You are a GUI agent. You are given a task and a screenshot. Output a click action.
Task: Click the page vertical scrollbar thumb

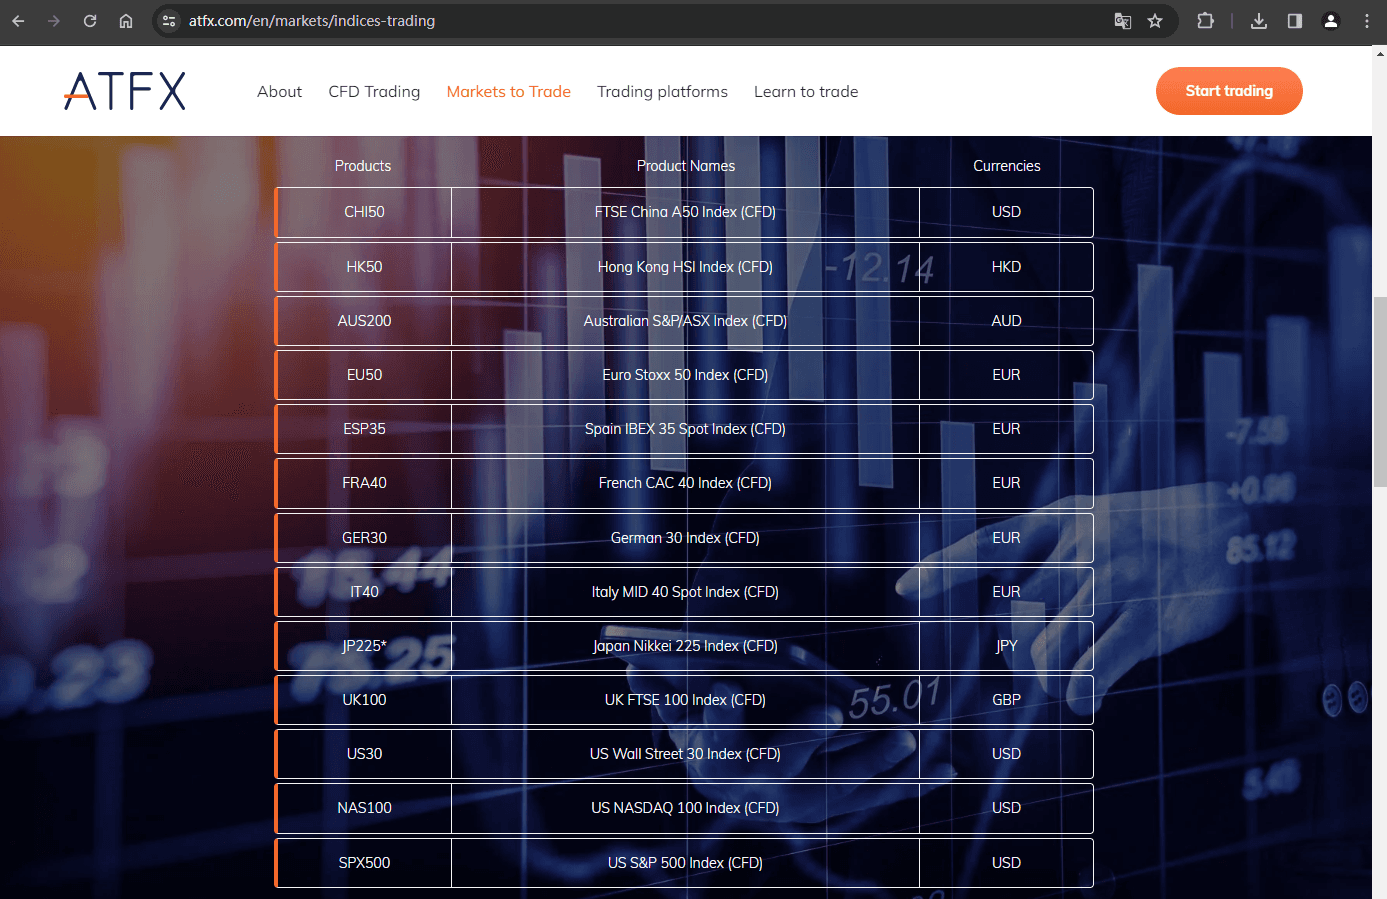point(1380,391)
